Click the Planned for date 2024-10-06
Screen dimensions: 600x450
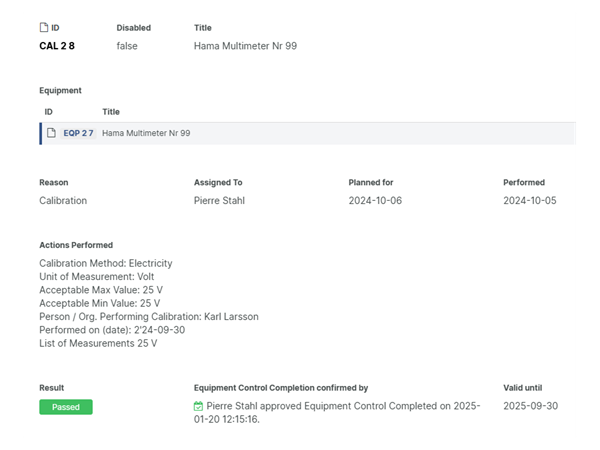click(x=376, y=200)
